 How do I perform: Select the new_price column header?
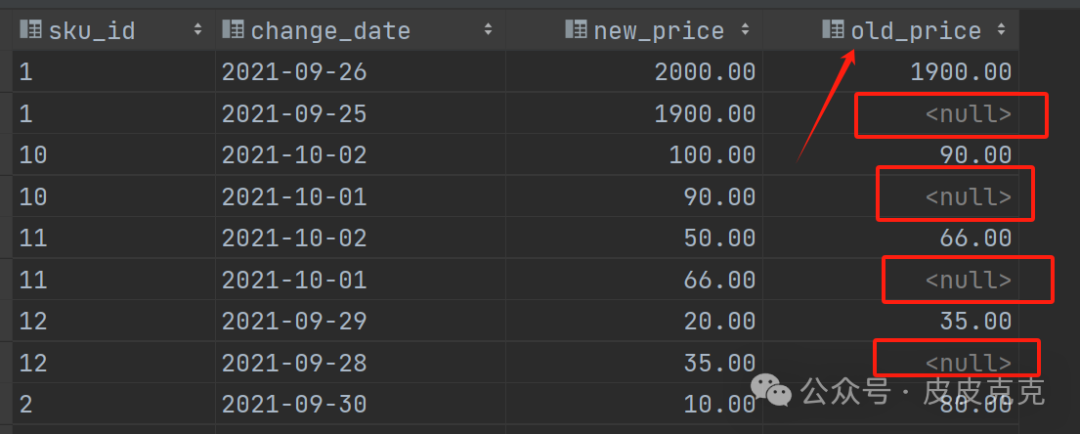coord(658,31)
